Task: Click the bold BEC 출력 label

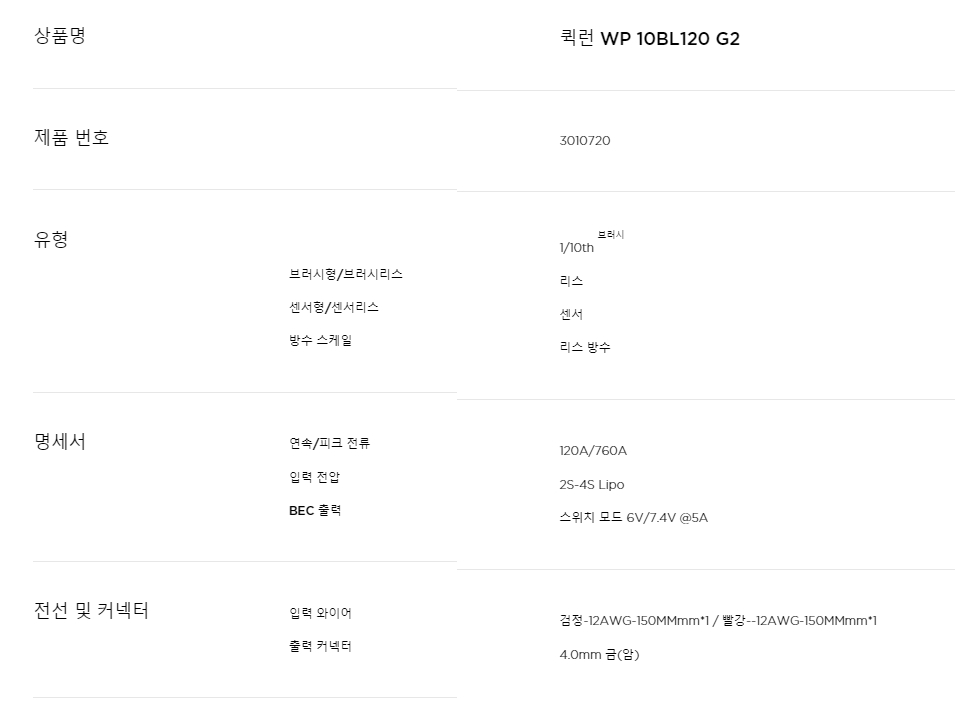Action: click(x=315, y=511)
